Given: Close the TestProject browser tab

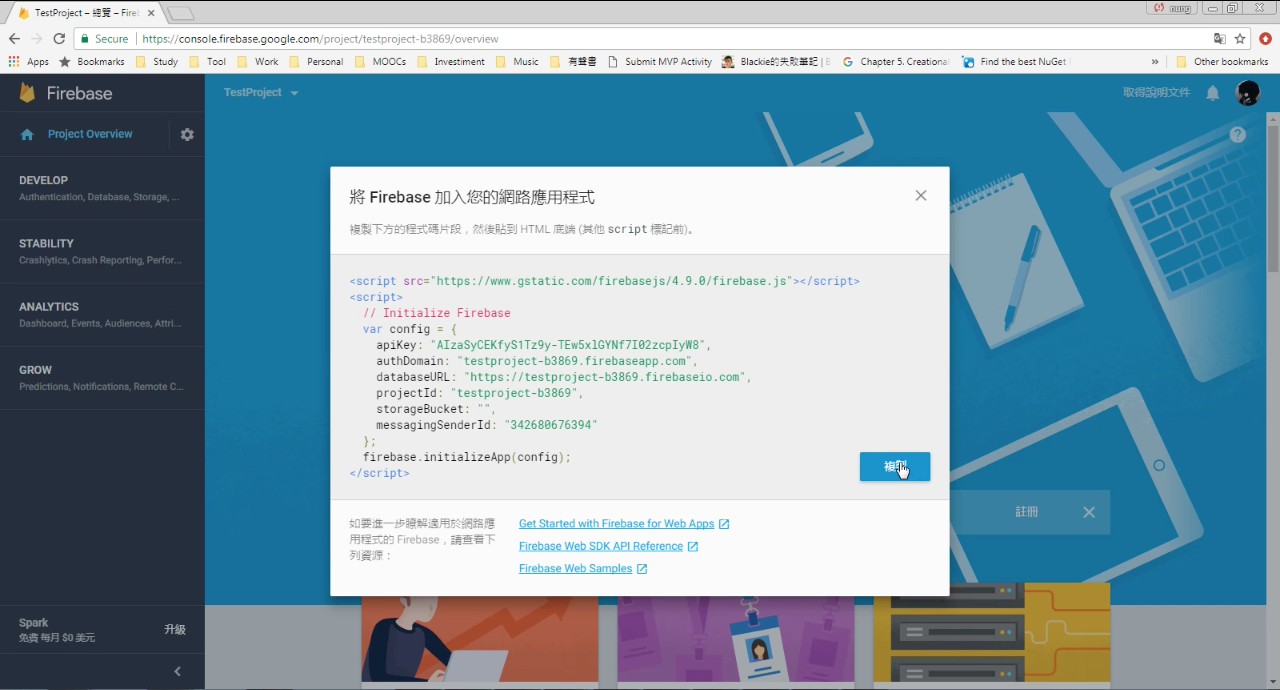Looking at the screenshot, I should click(151, 13).
